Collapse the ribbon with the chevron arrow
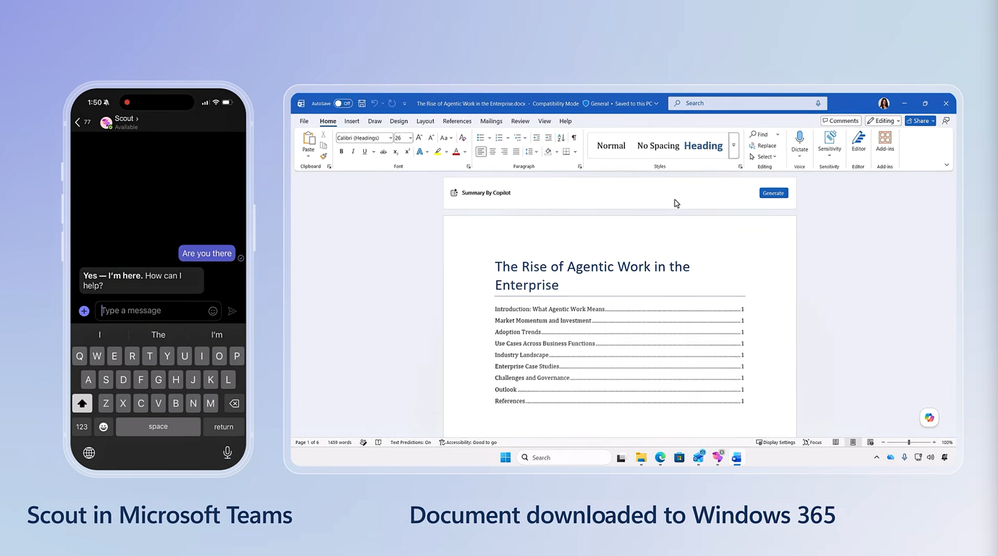998x556 pixels. (x=946, y=165)
